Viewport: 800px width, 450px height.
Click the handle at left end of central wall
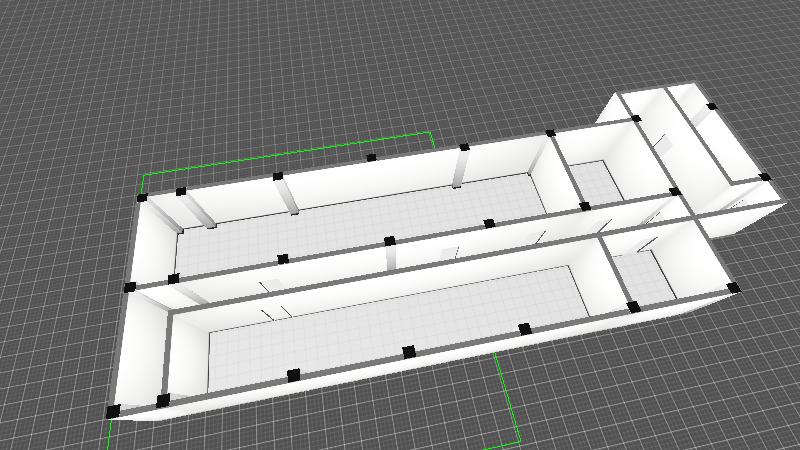(129, 288)
